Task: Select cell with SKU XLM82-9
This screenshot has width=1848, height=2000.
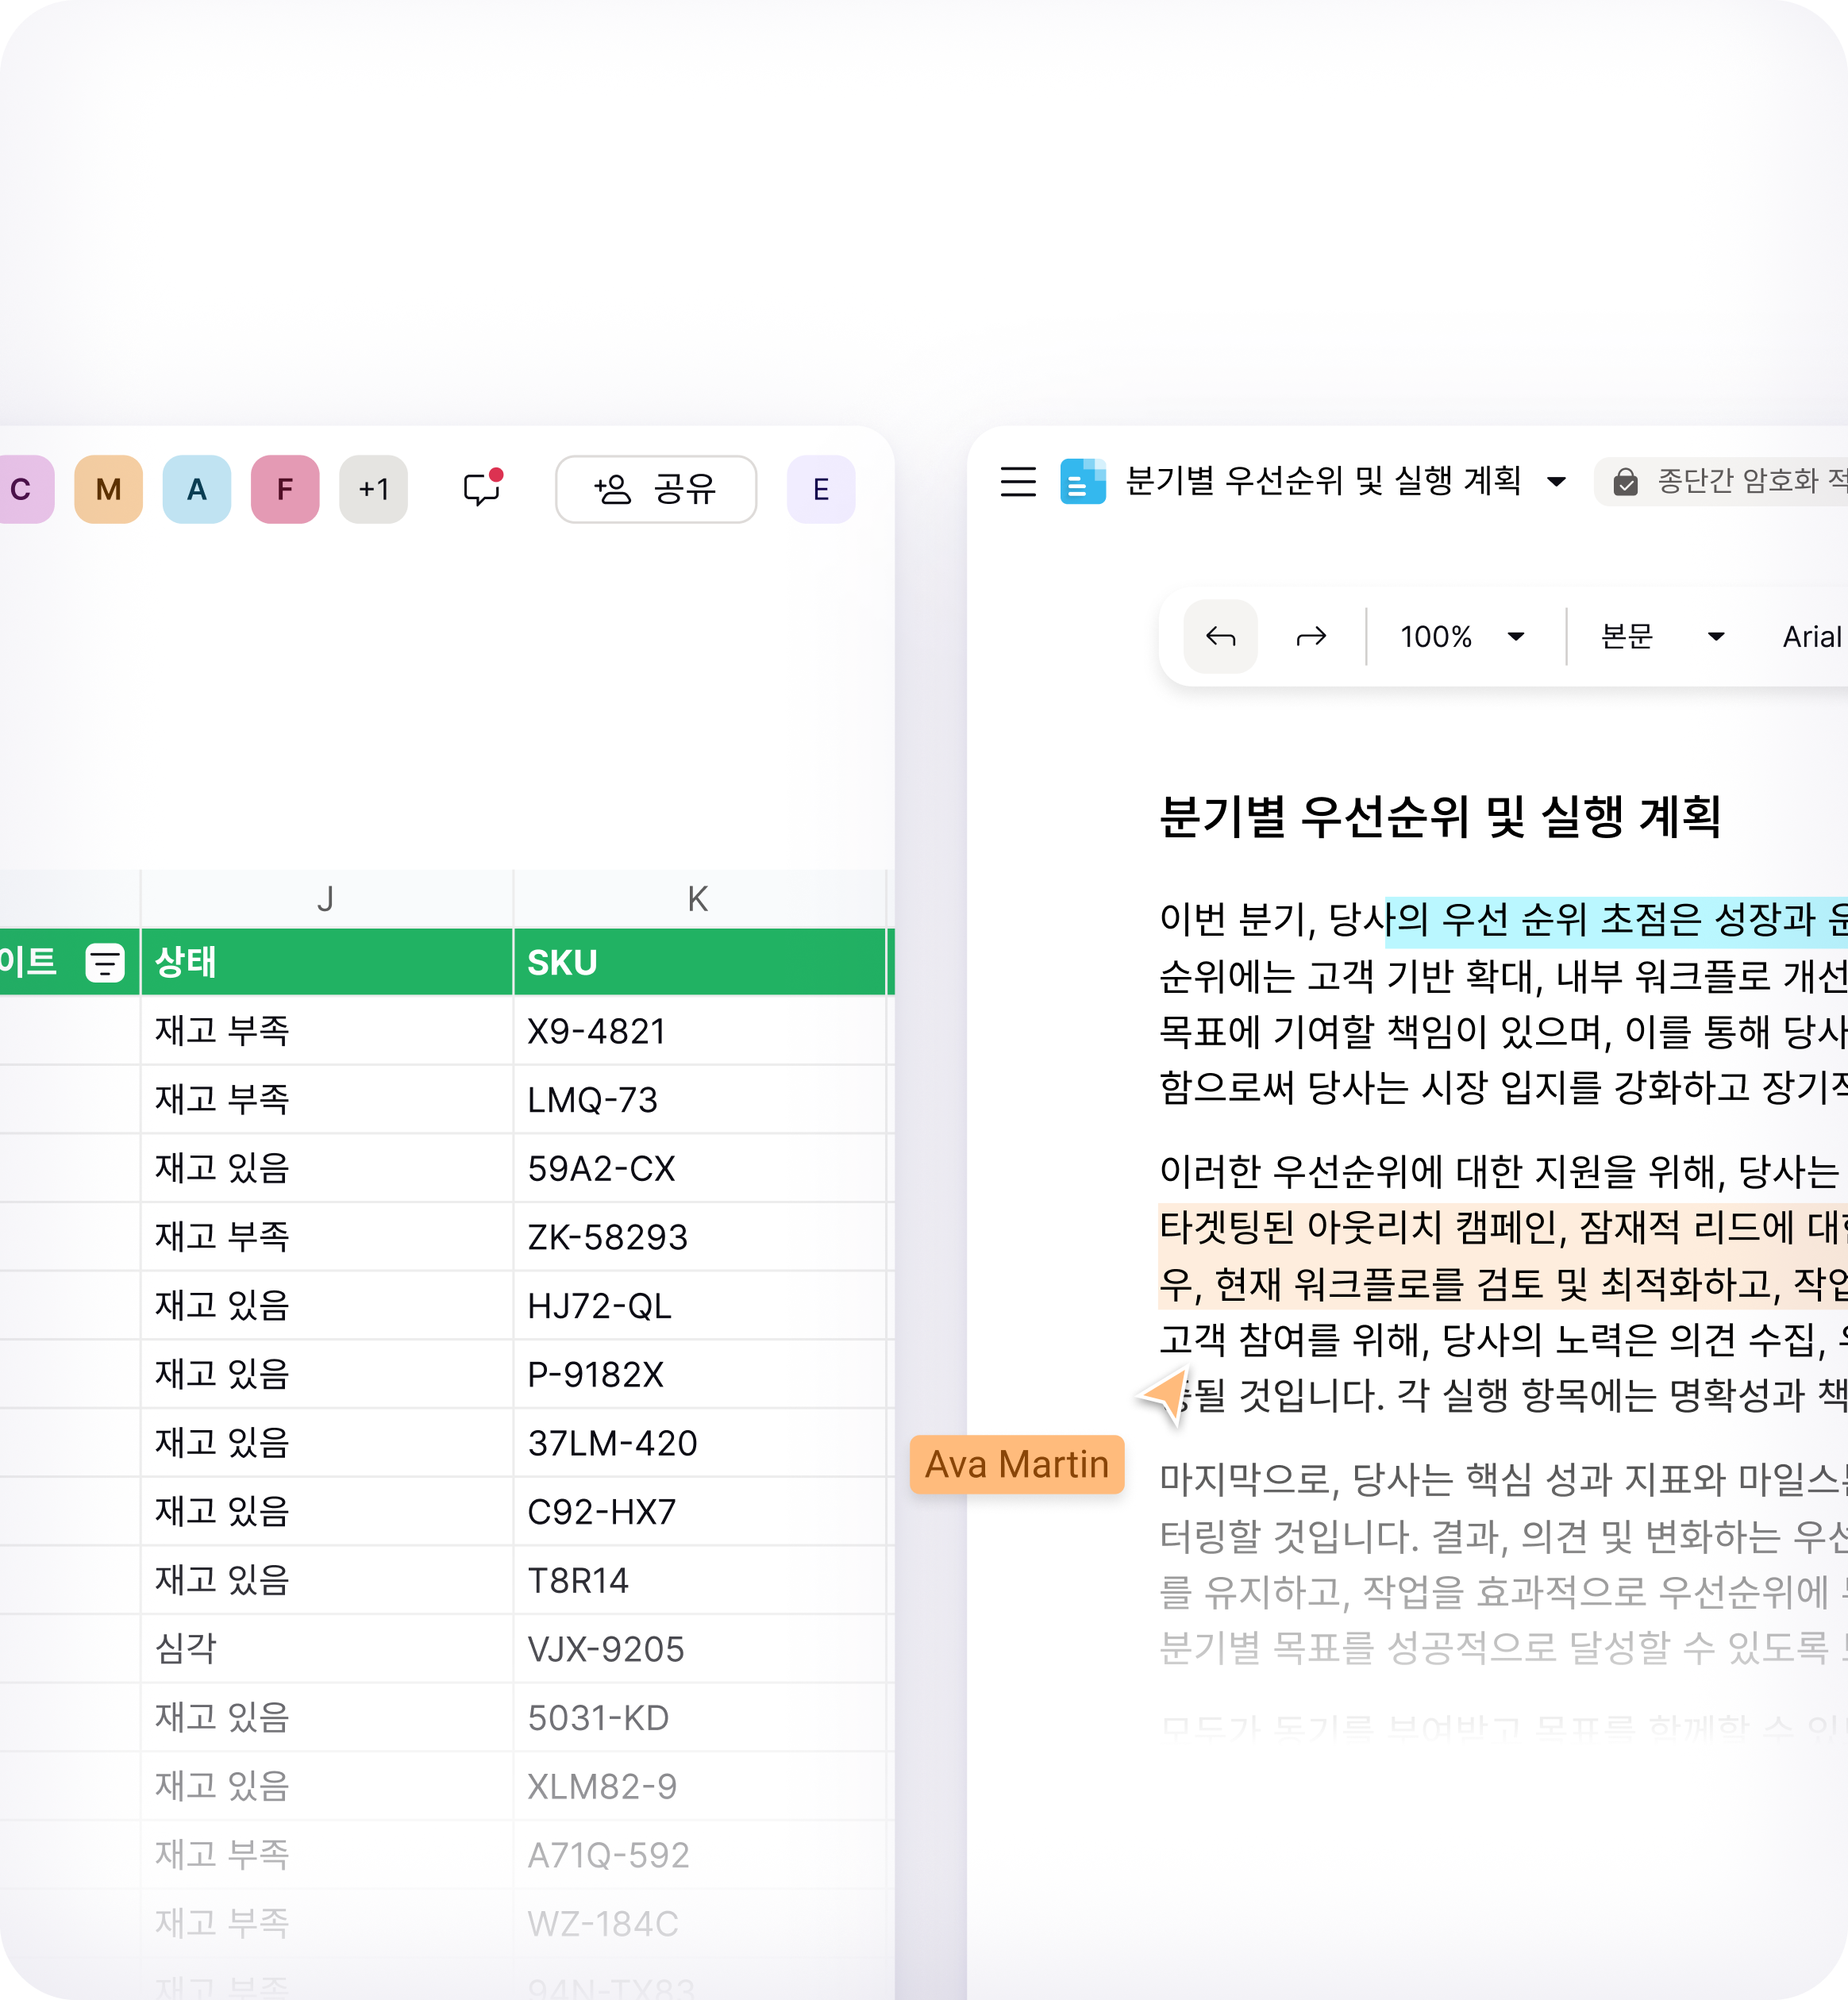Action: (x=699, y=1786)
